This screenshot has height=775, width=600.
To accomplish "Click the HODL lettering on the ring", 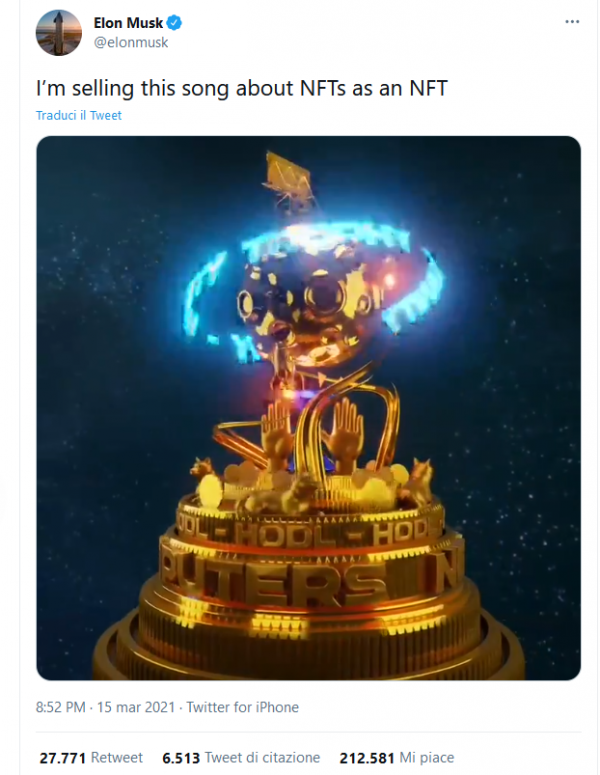I will (309, 533).
